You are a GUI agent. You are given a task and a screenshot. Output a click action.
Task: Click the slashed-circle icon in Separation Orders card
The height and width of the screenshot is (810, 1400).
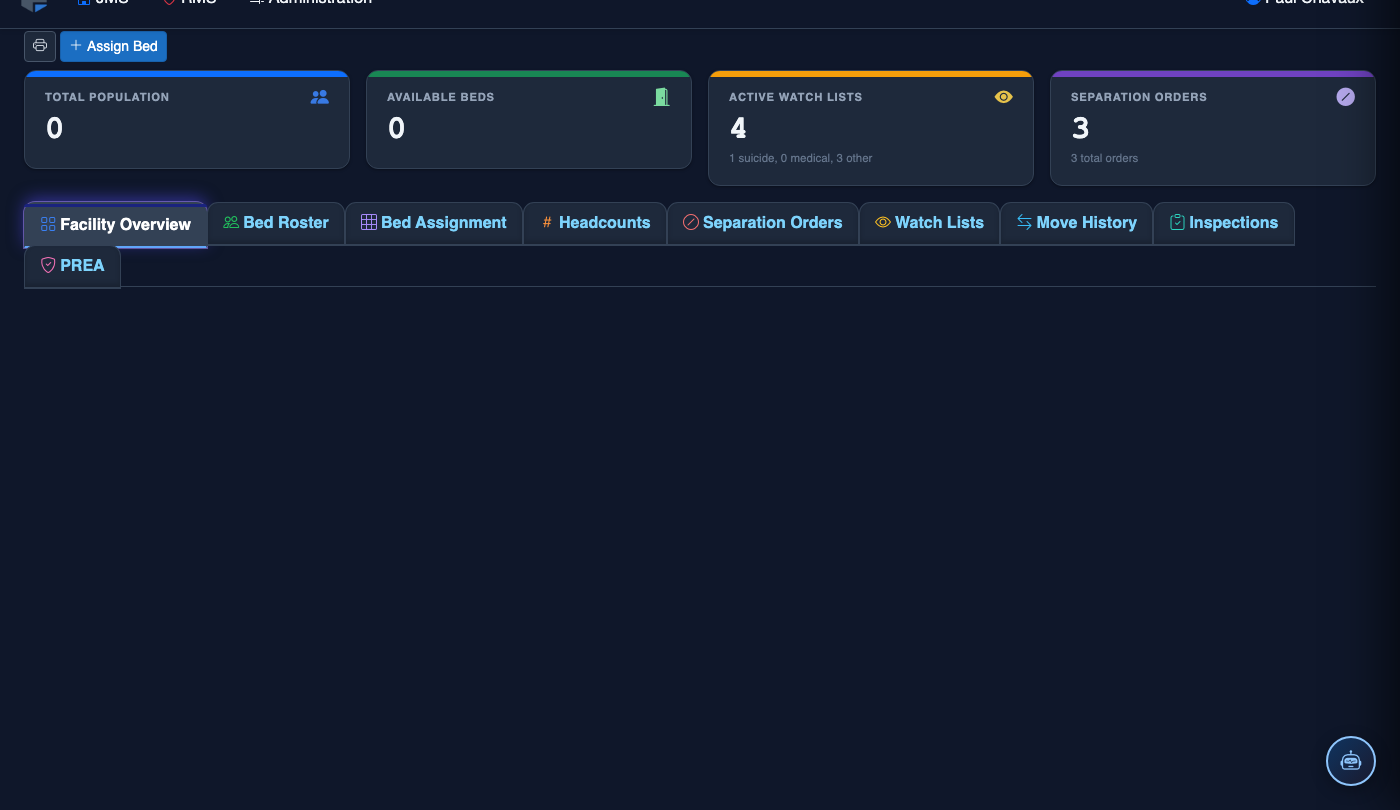point(1346,97)
